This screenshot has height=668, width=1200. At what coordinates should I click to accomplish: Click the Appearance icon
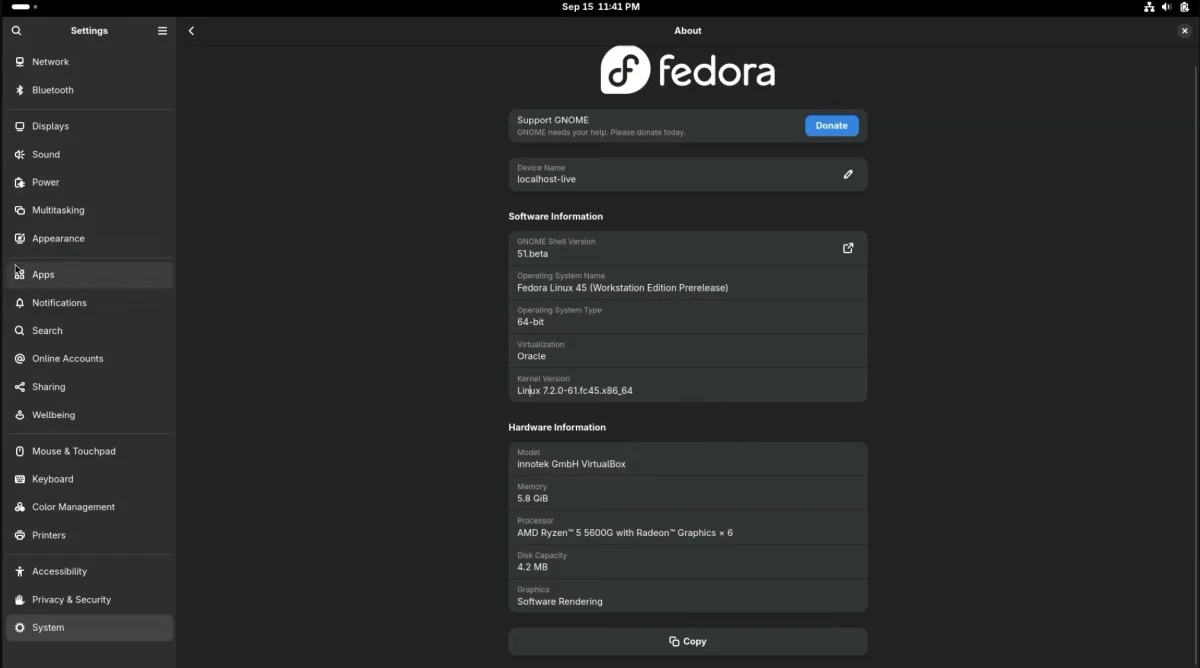point(20,238)
